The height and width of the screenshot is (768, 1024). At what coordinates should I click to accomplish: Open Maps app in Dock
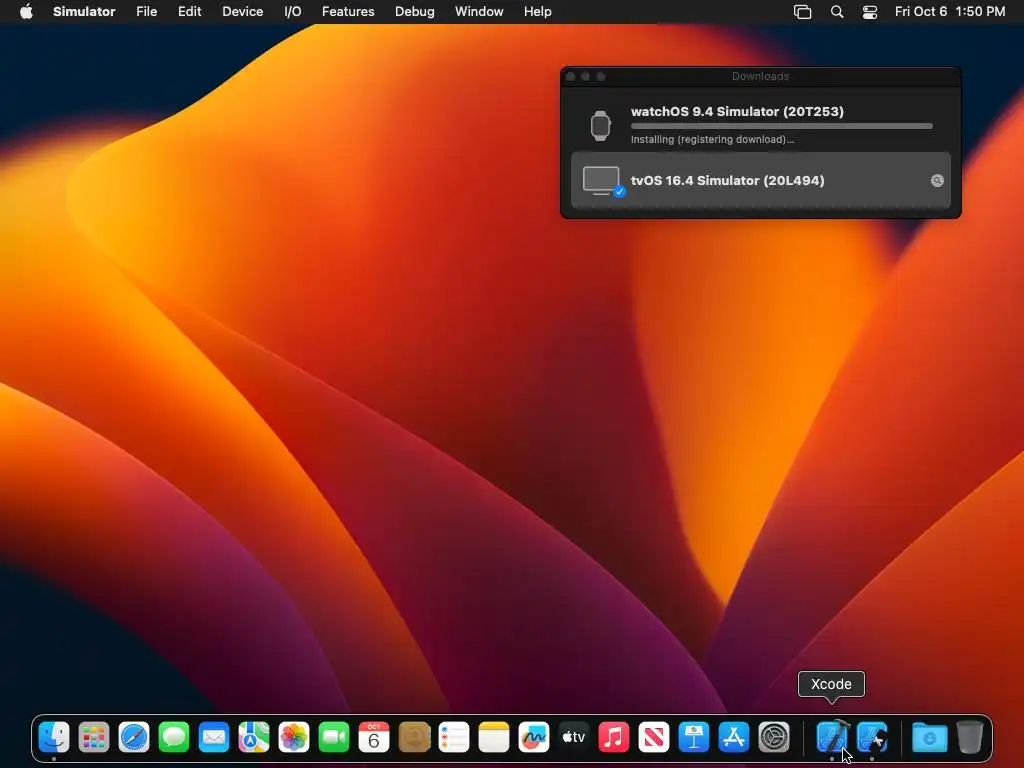click(253, 737)
